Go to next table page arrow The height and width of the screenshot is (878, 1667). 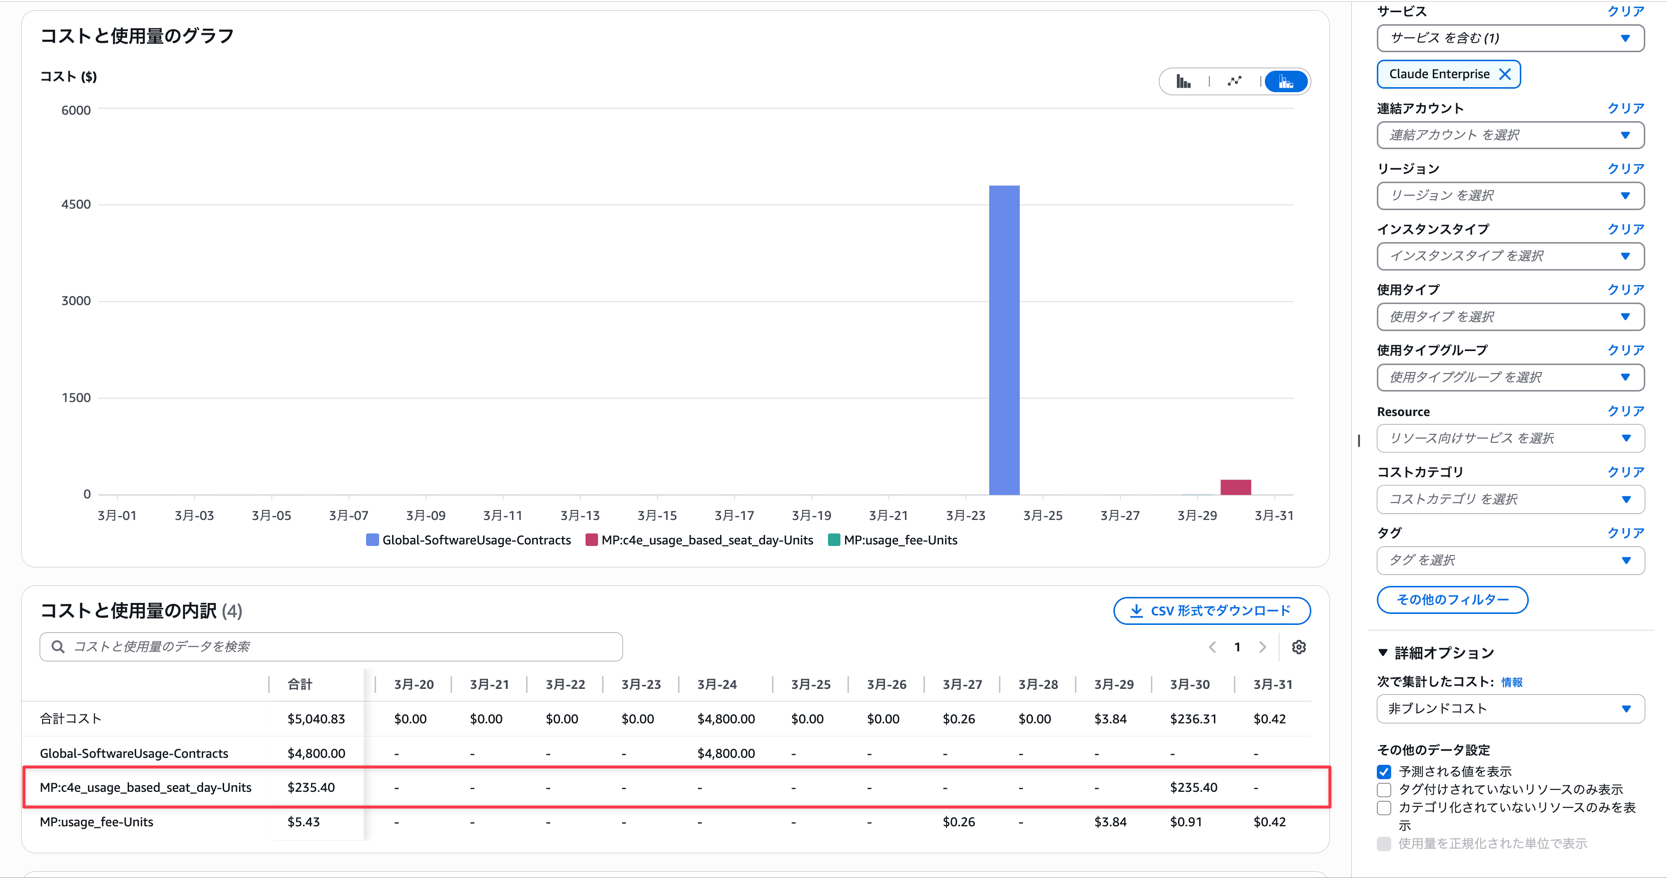coord(1263,647)
